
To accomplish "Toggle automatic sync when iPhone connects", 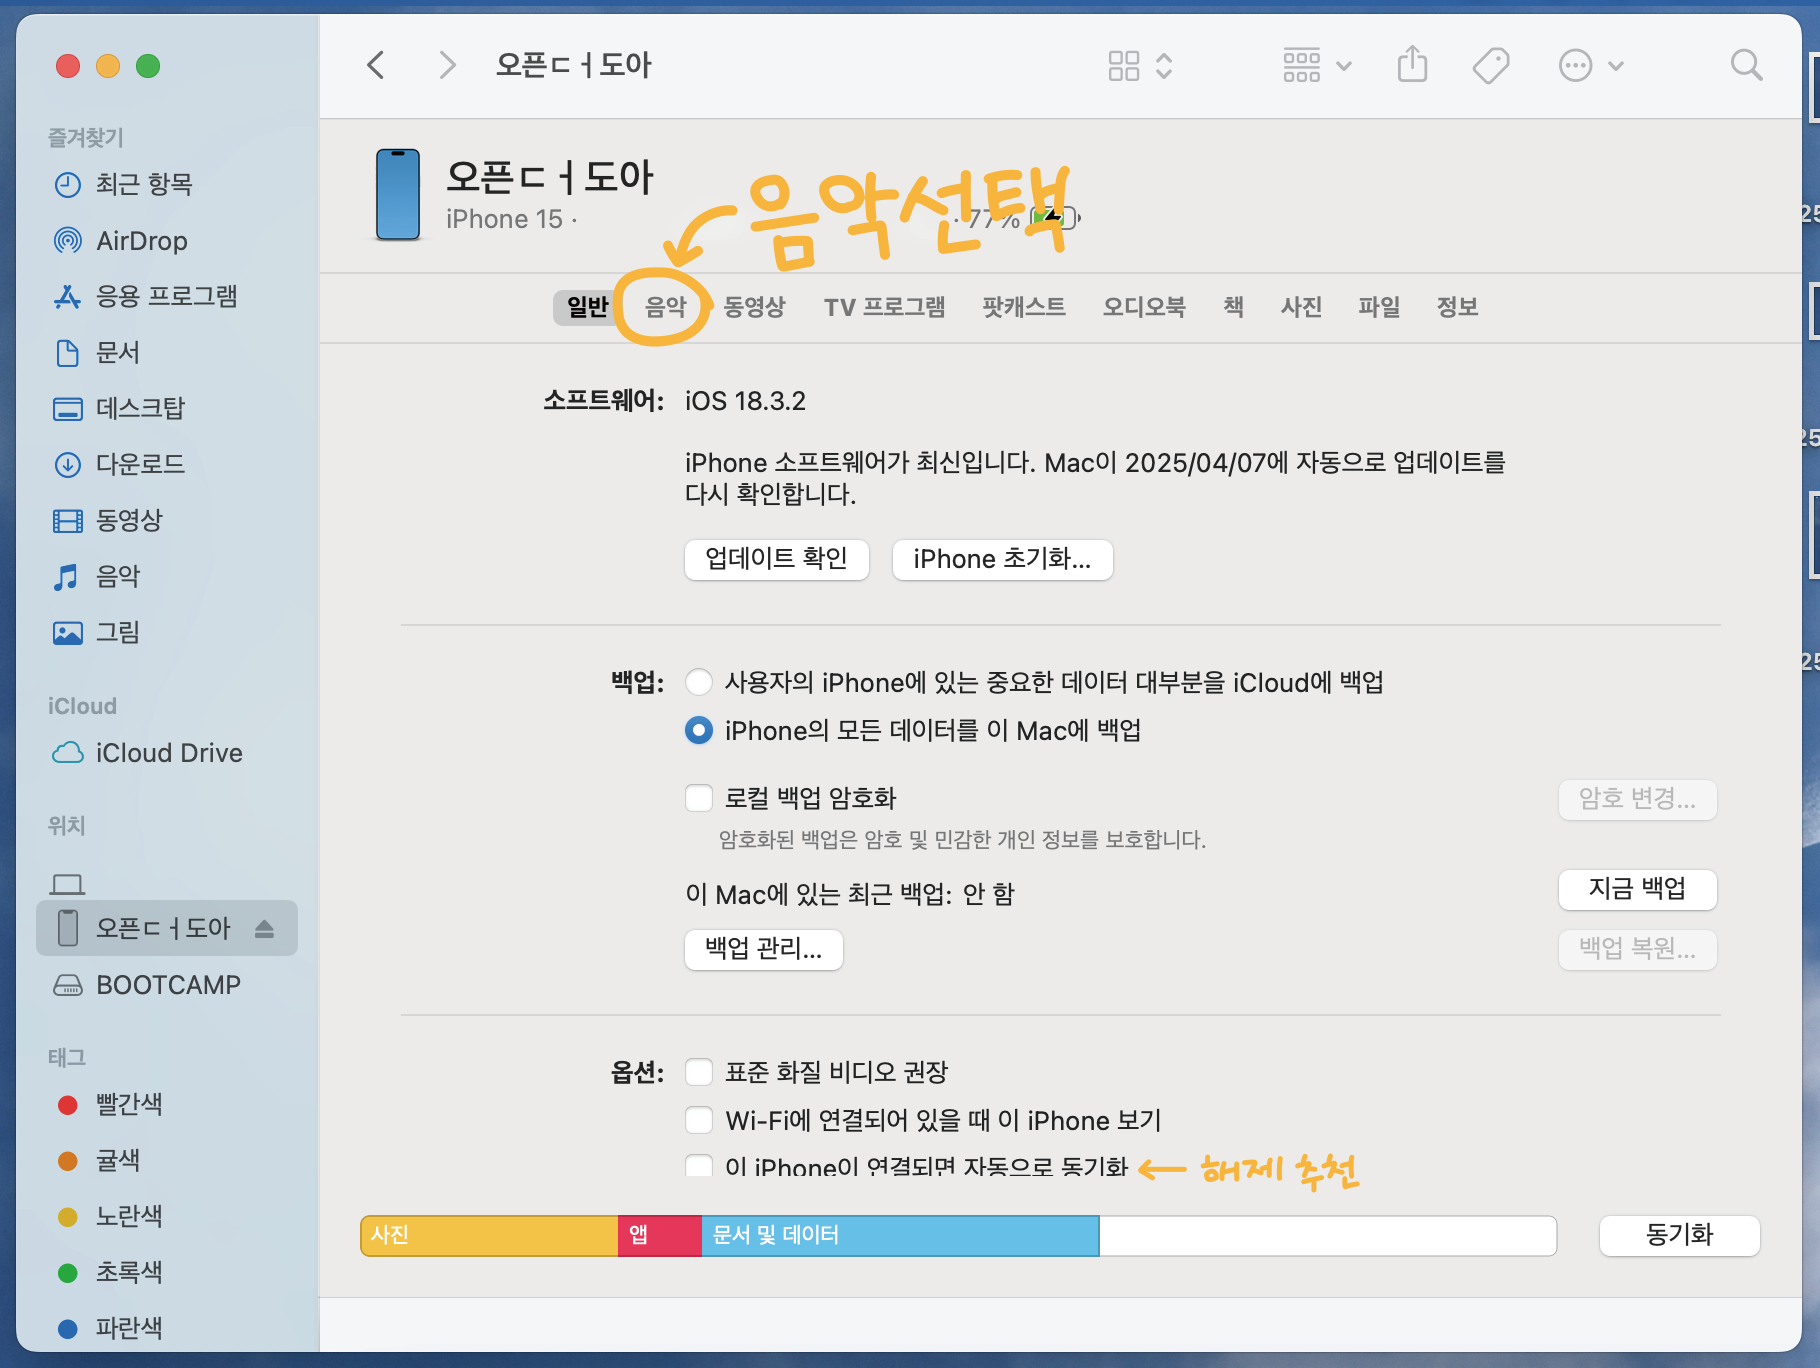I will 699,1165.
